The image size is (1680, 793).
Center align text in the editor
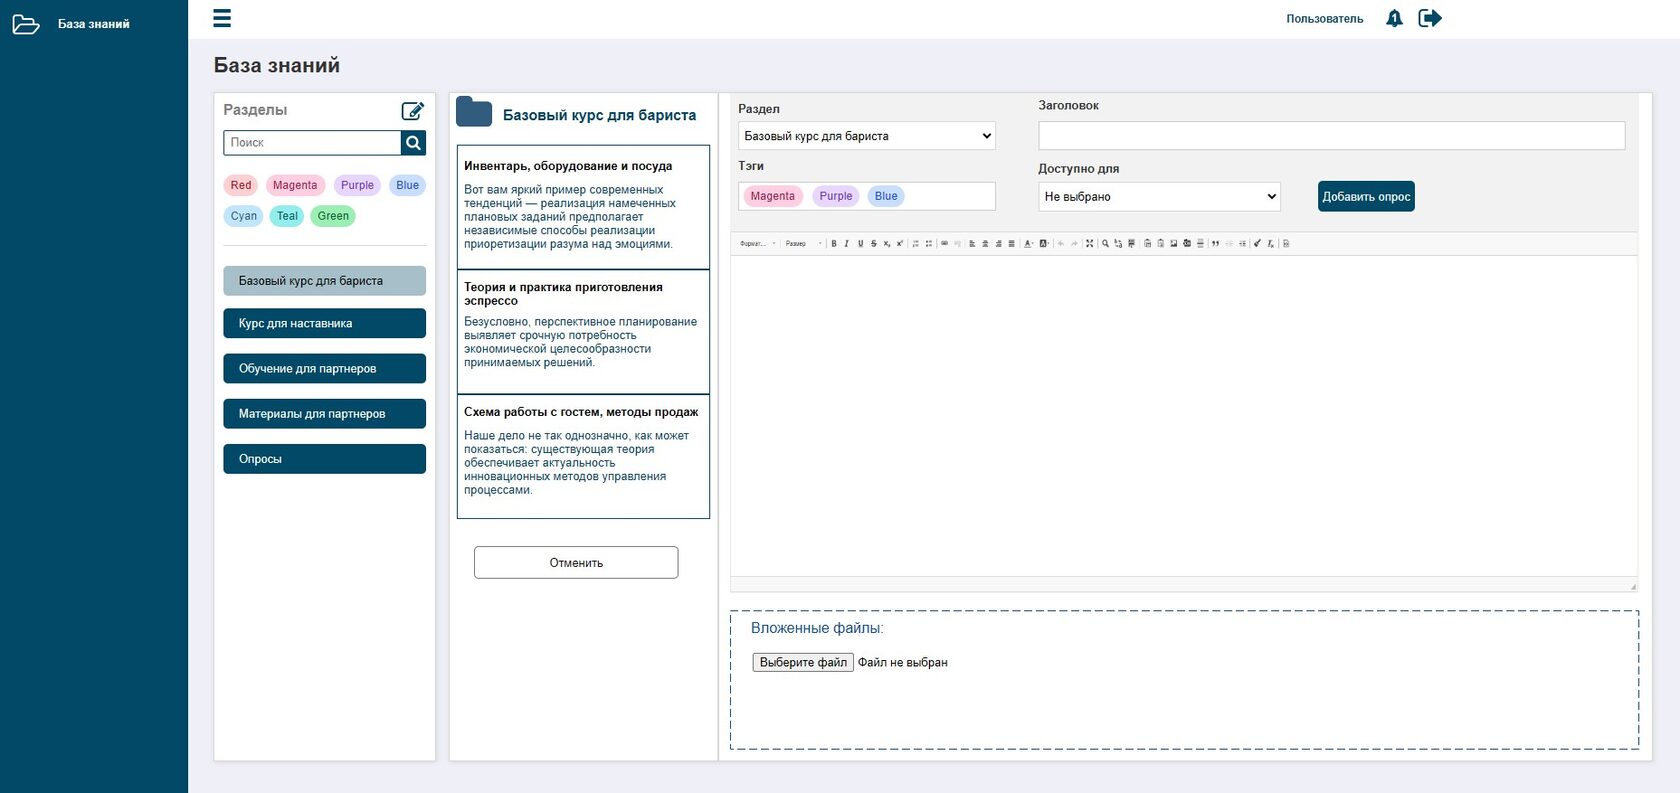pyautogui.click(x=985, y=243)
